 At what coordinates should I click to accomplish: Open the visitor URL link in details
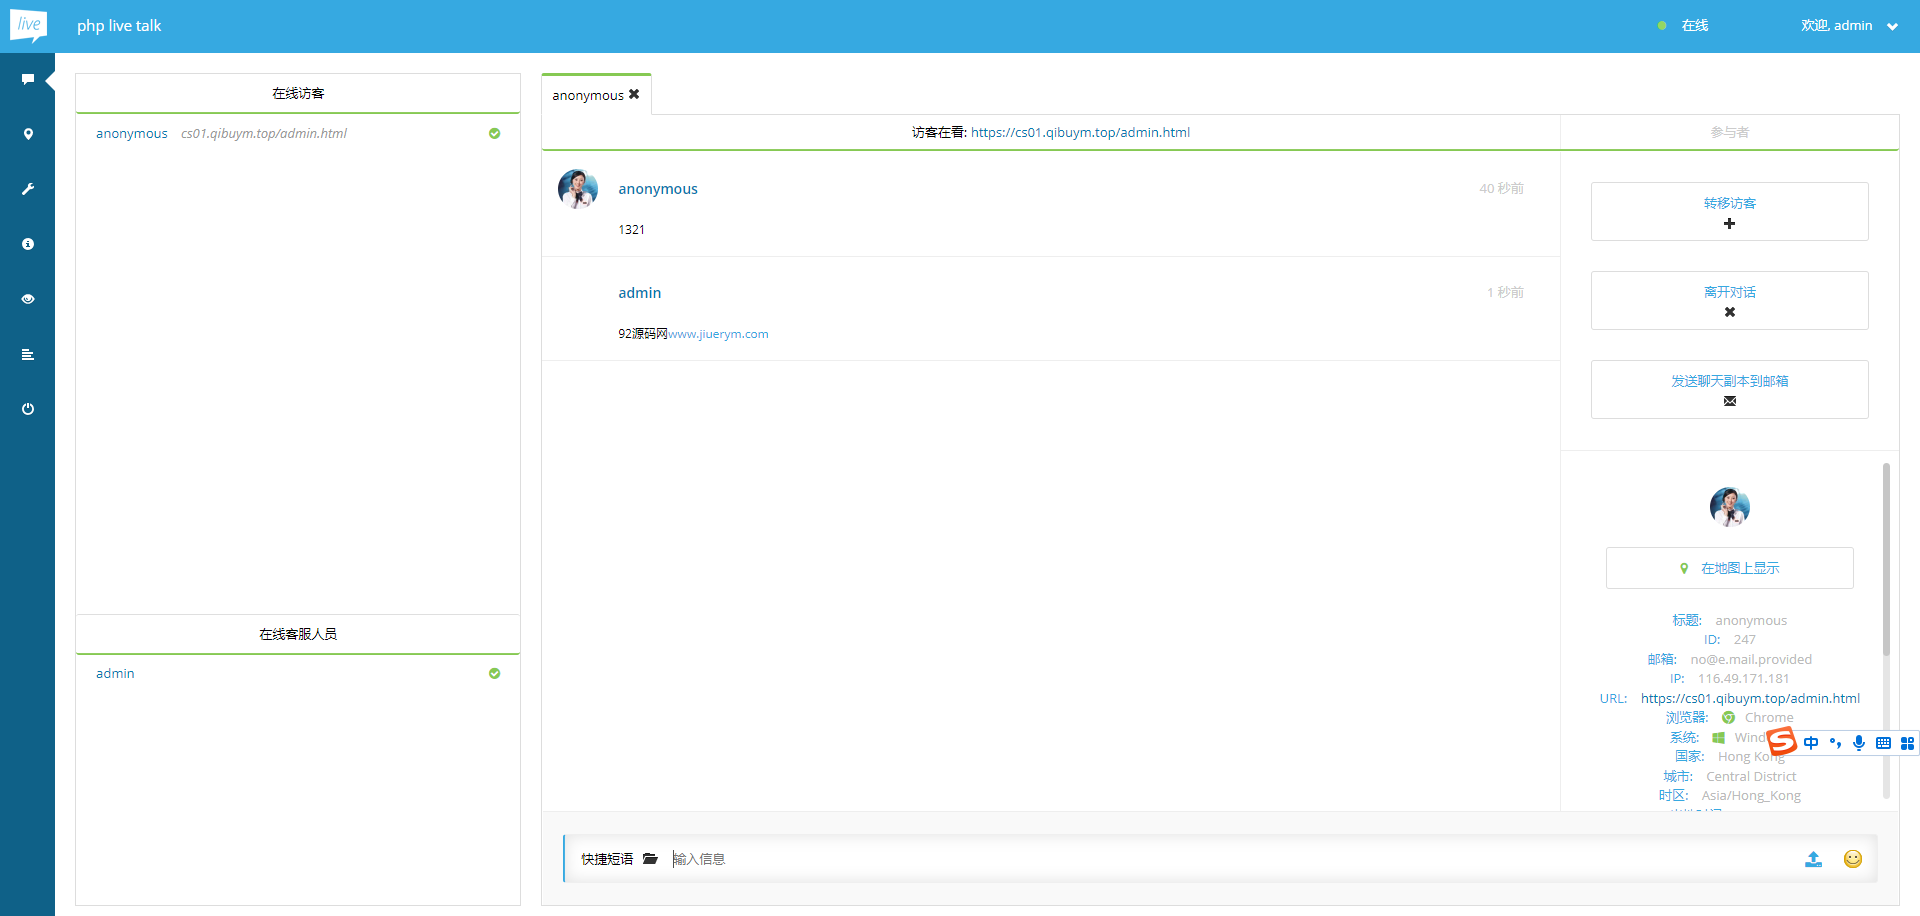tap(1750, 698)
